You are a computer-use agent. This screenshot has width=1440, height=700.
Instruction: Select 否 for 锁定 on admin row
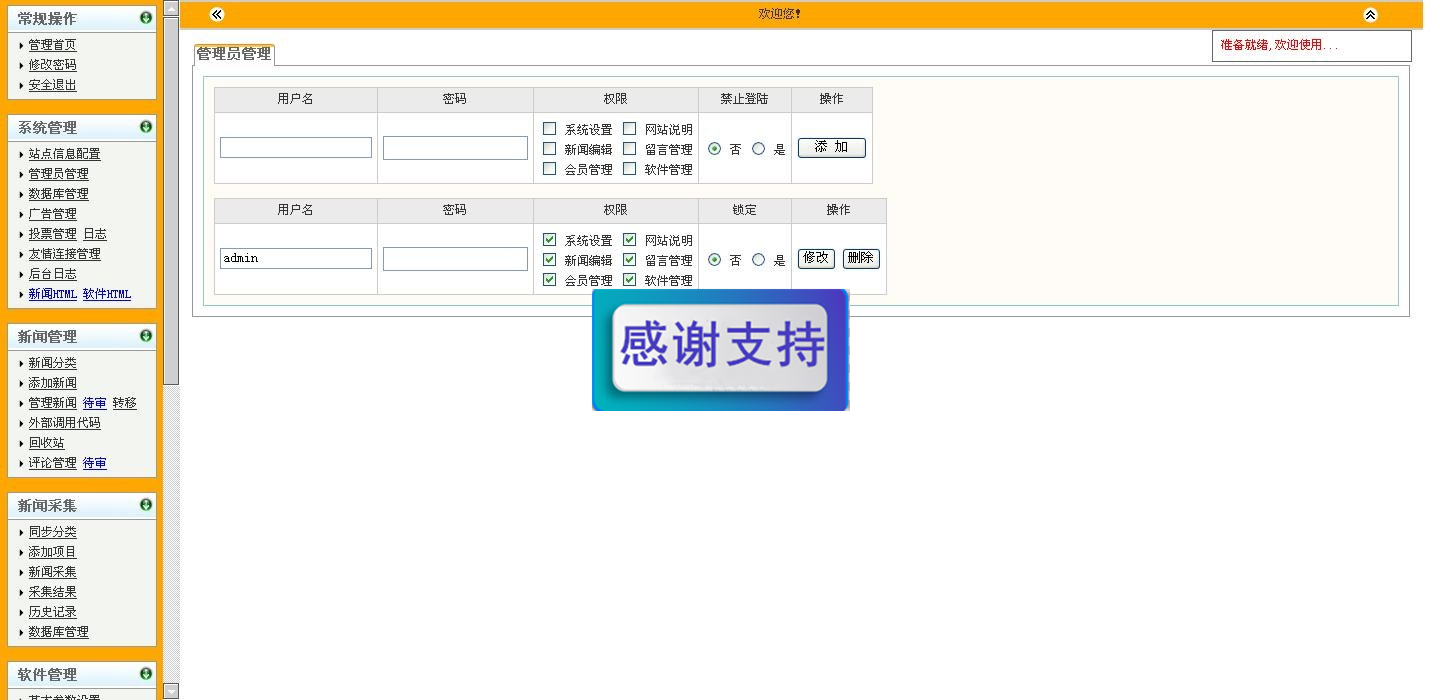pyautogui.click(x=714, y=260)
